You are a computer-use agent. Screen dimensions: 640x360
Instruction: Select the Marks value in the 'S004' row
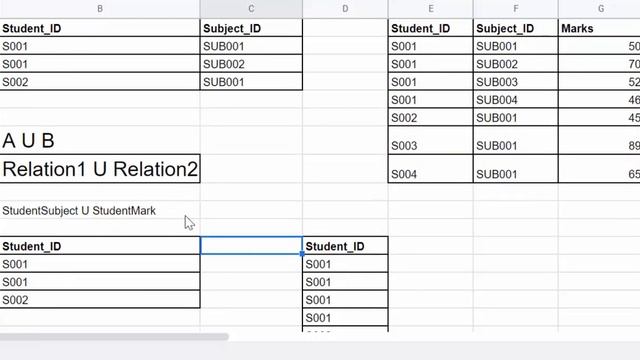click(599, 169)
